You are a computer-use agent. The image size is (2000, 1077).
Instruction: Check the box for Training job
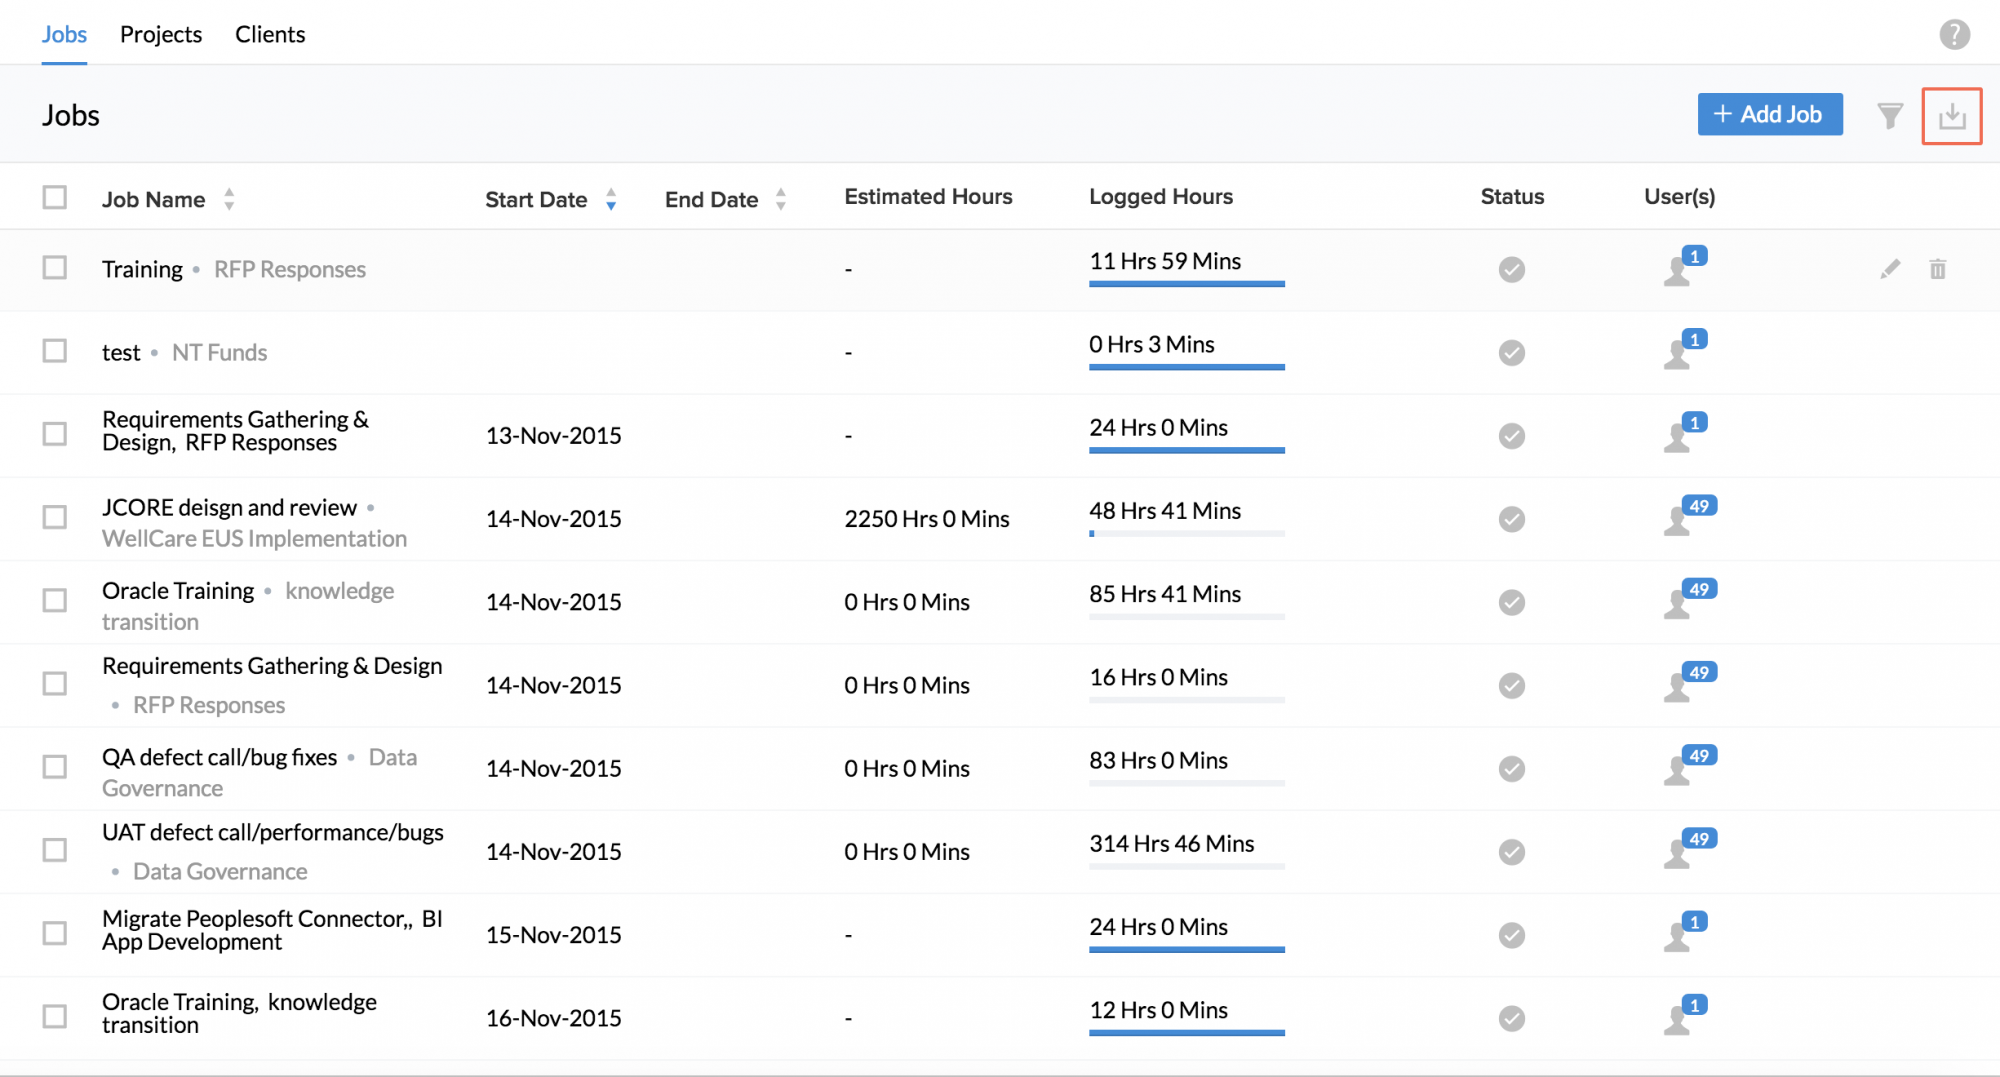55,268
